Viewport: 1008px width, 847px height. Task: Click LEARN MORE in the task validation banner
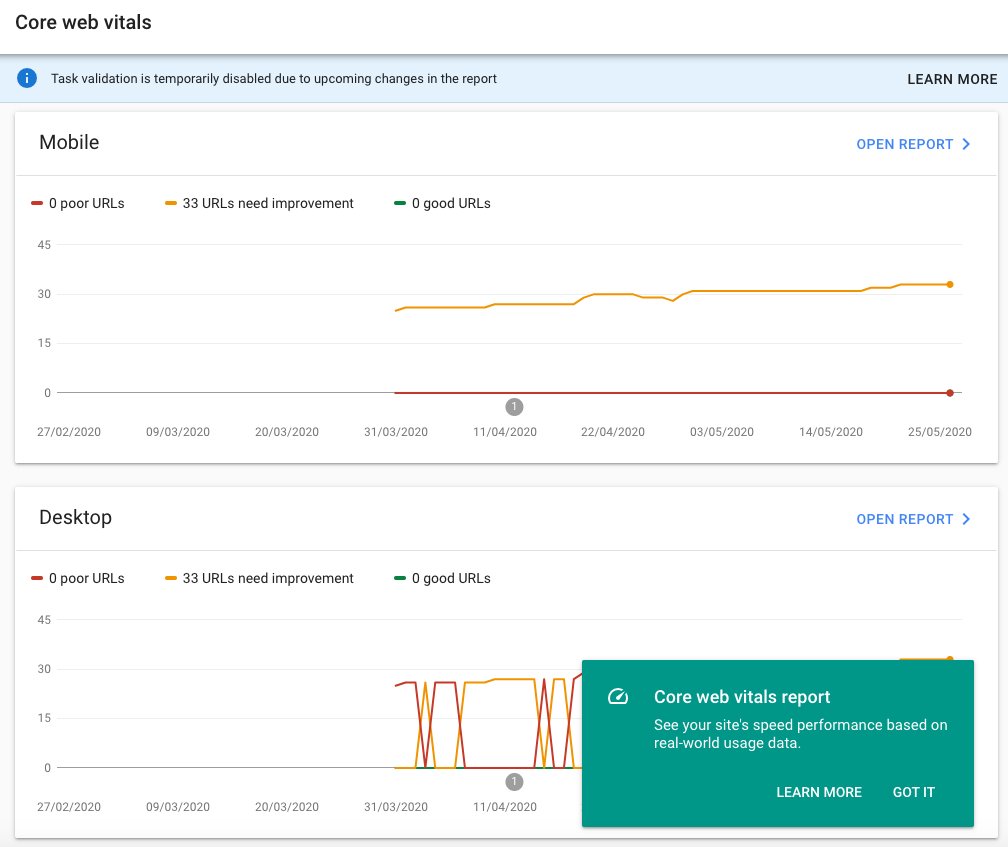tap(952, 78)
